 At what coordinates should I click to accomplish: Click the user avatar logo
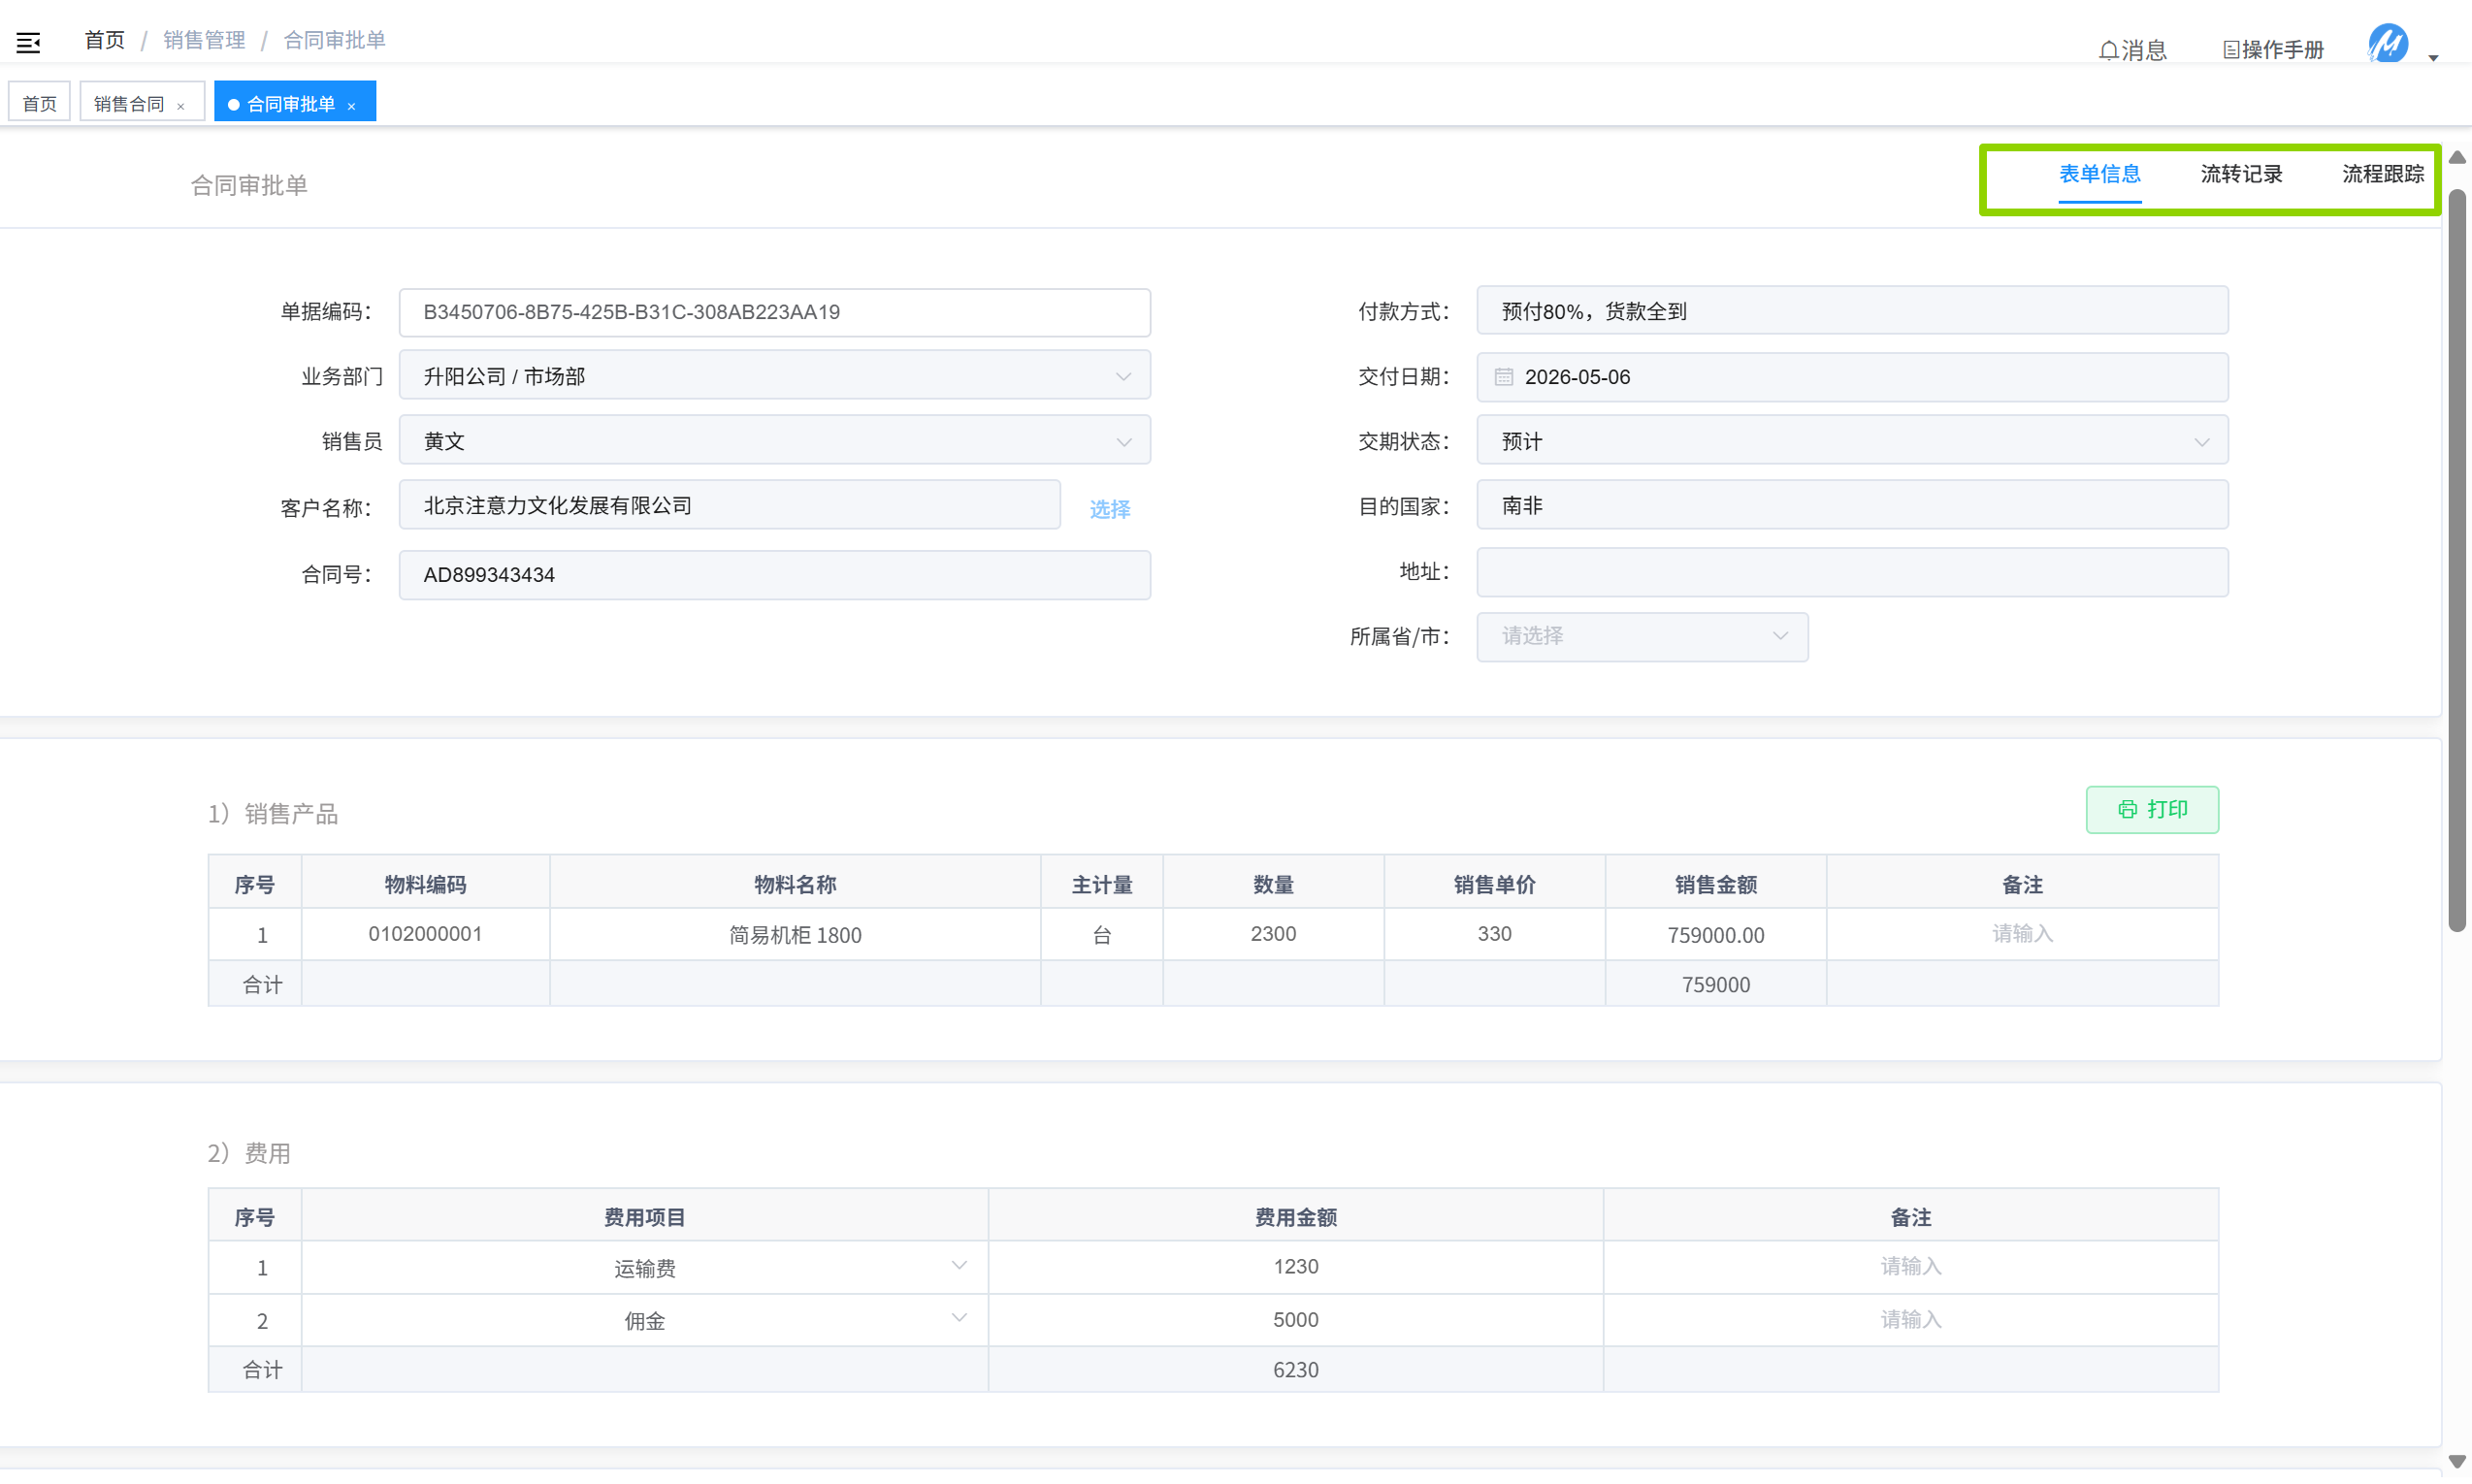tap(2388, 44)
